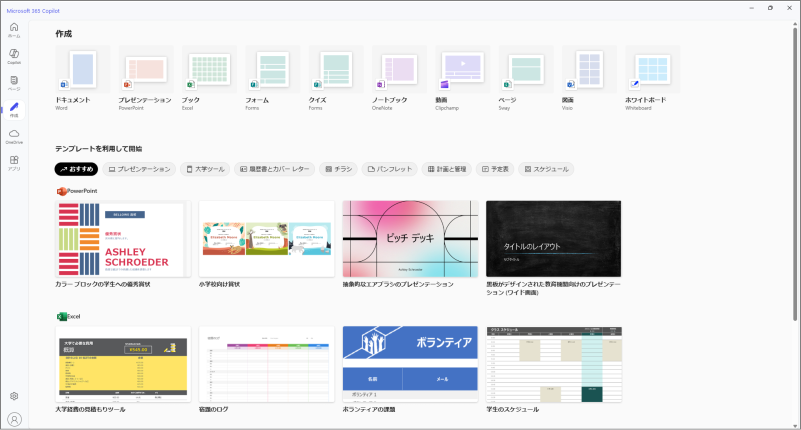Open the Ashley Schroeder color block award template

tap(123, 239)
